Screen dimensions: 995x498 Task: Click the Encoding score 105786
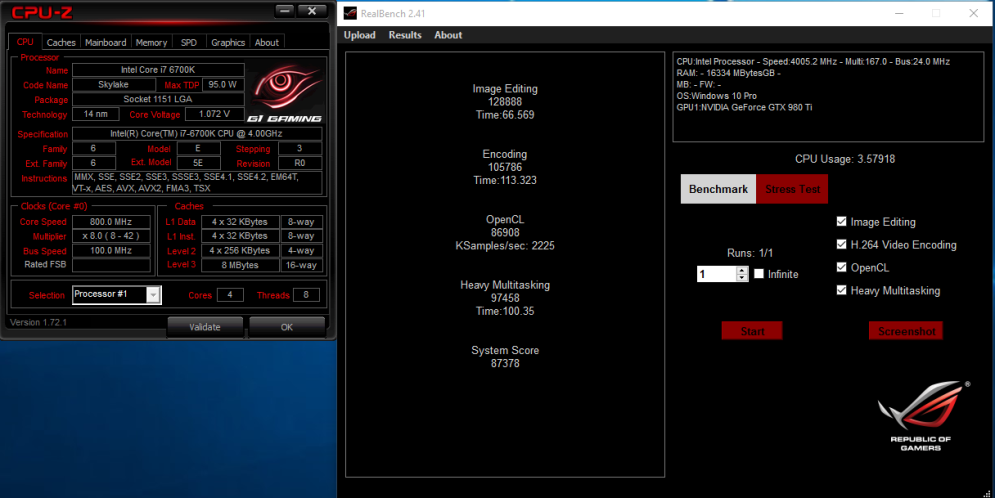pos(505,167)
